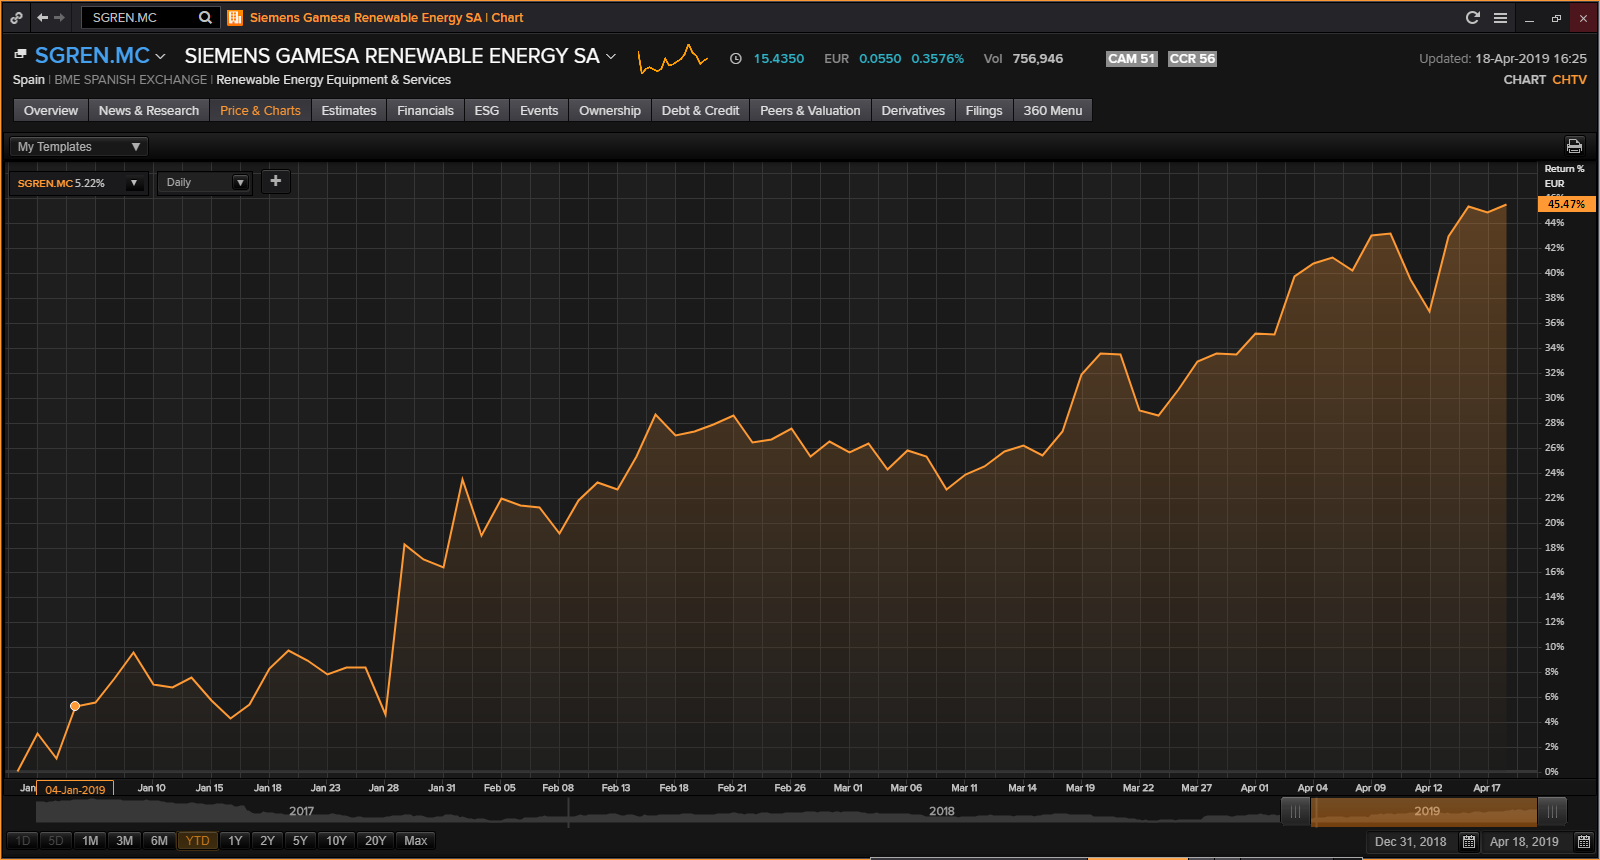Select the Price & Charts tab

tap(260, 111)
